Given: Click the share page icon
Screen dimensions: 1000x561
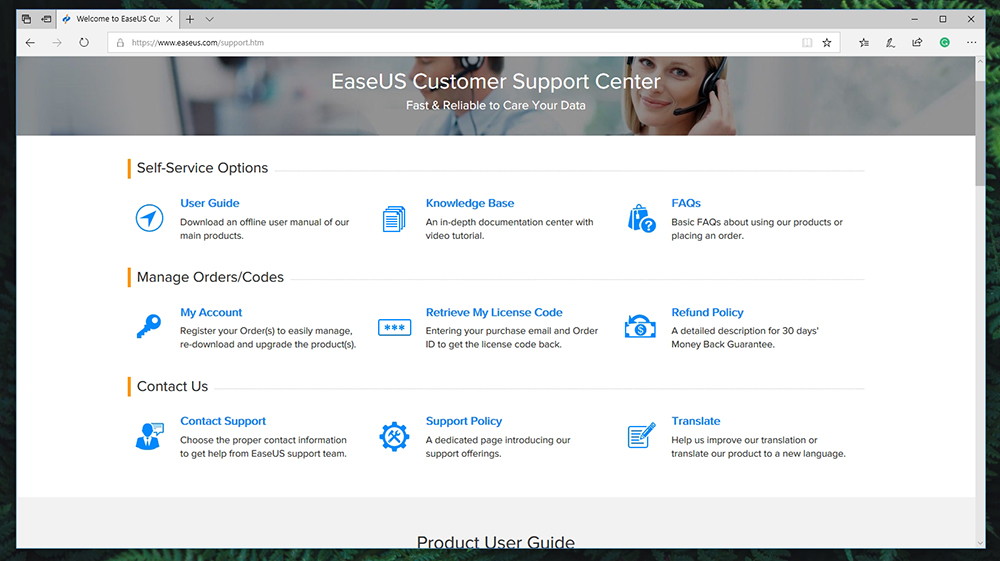Looking at the screenshot, I should point(917,43).
